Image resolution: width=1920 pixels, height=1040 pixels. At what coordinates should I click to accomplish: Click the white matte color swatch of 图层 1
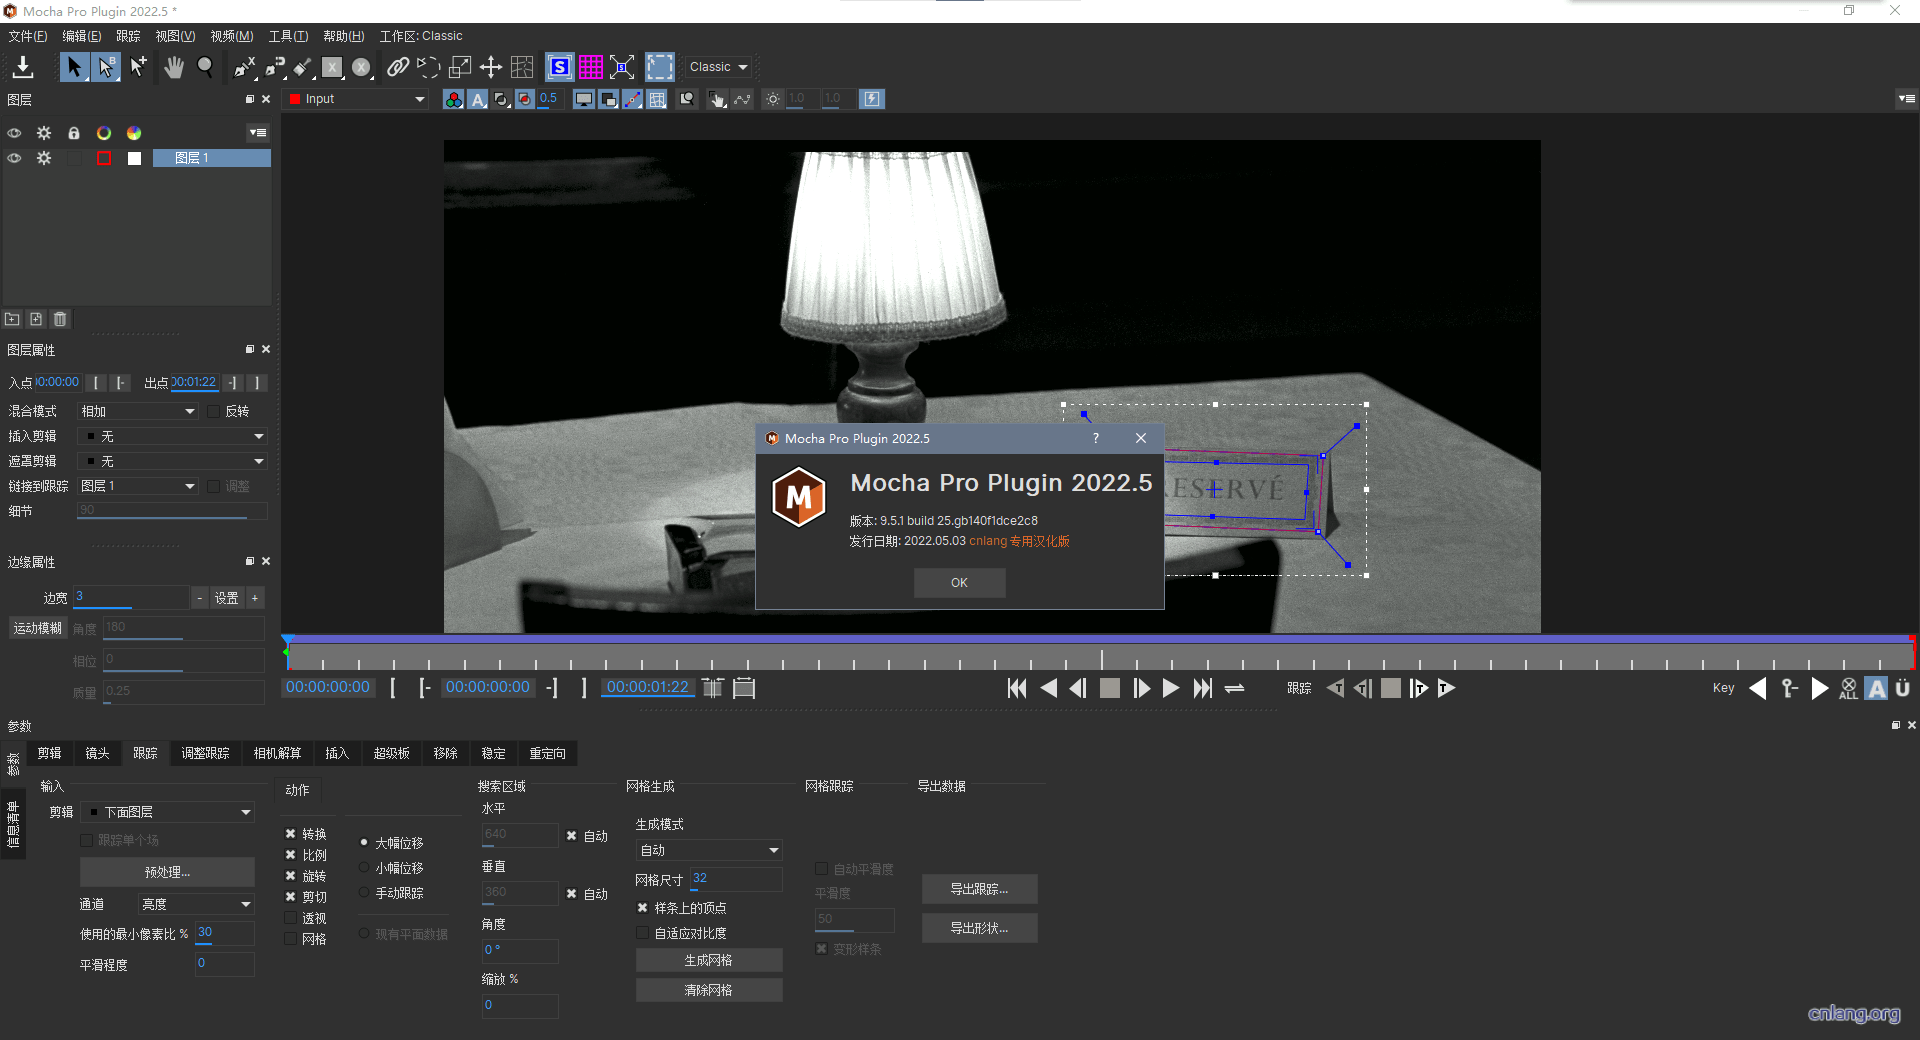pos(134,158)
